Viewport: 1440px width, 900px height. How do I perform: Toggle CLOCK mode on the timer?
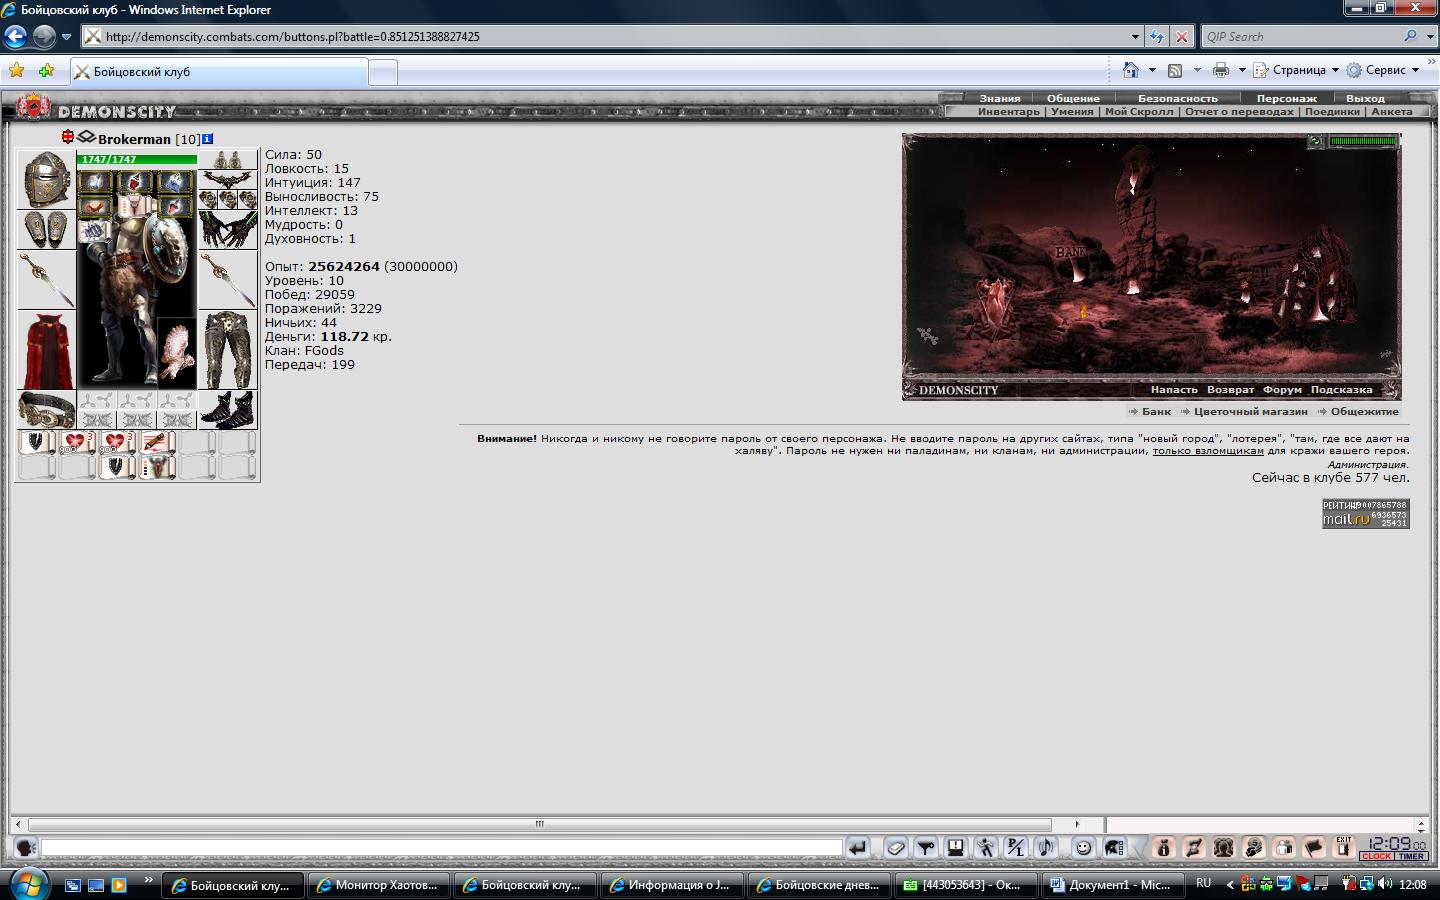(1376, 856)
